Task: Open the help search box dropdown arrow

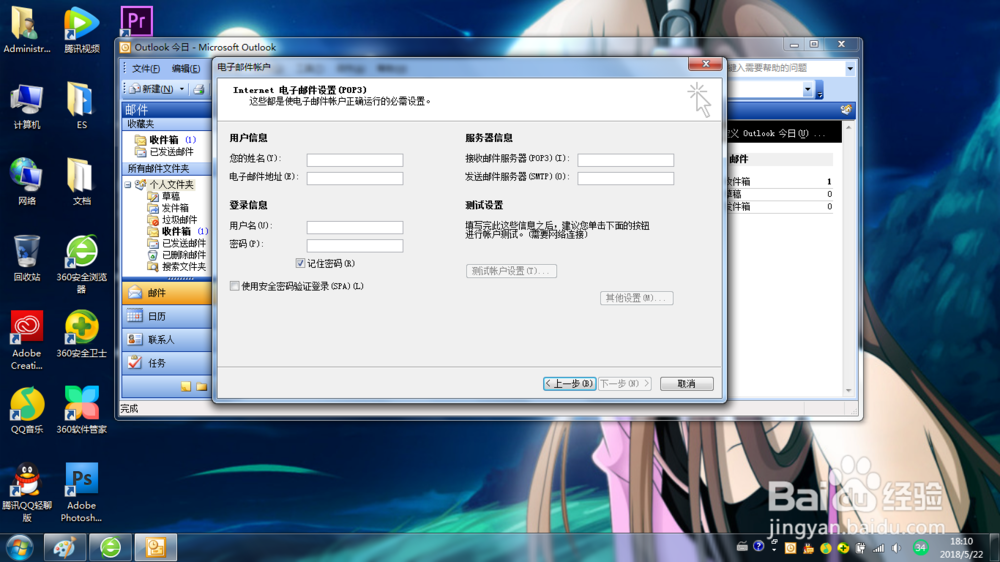Action: pos(849,68)
